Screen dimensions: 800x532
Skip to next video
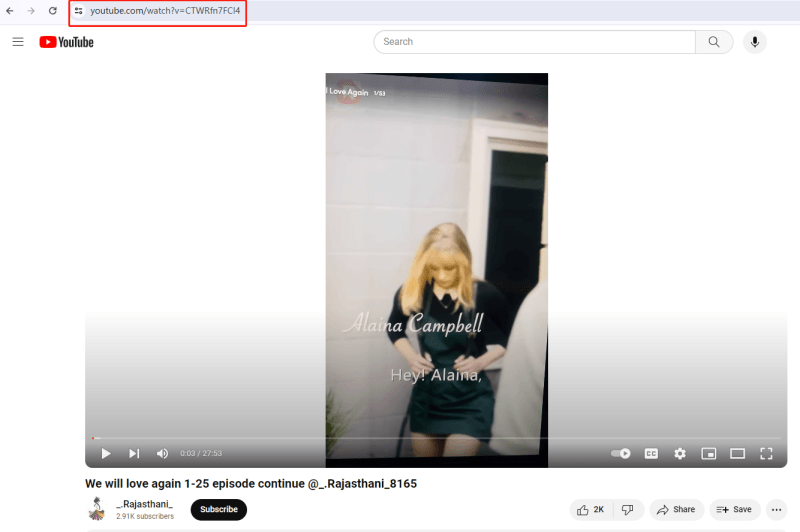134,453
